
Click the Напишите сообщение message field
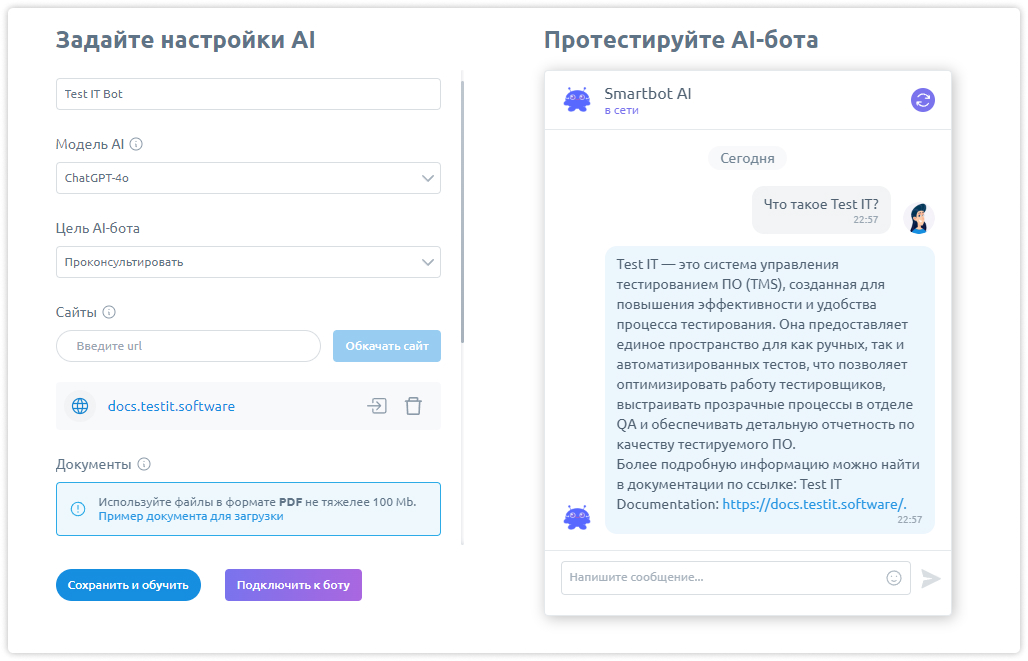[x=736, y=578]
